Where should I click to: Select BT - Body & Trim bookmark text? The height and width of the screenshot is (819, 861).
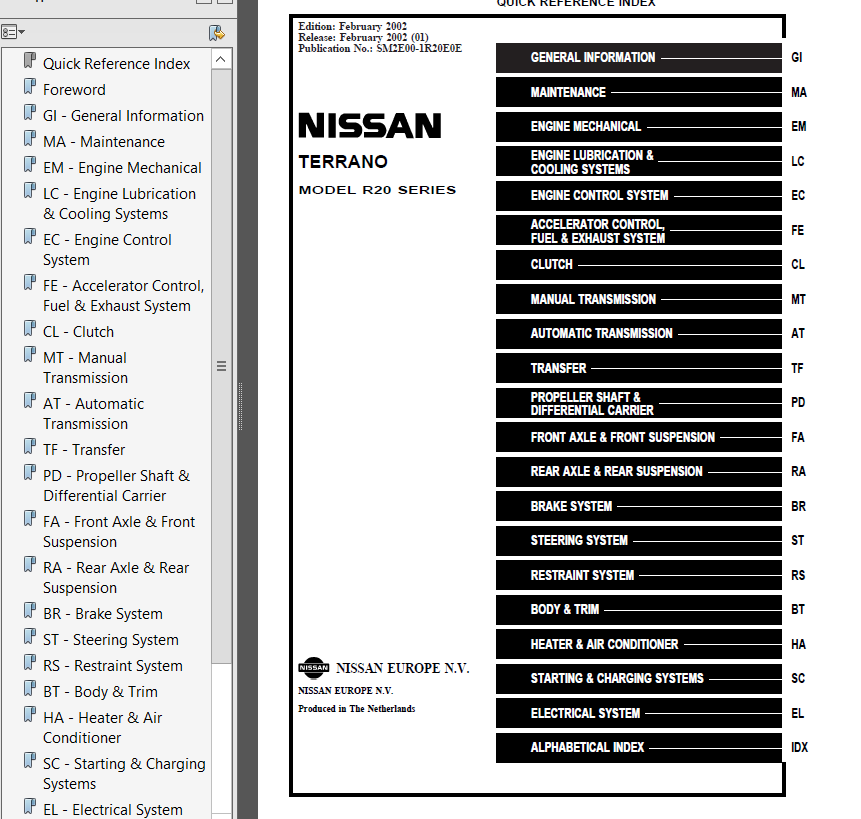[x=100, y=692]
